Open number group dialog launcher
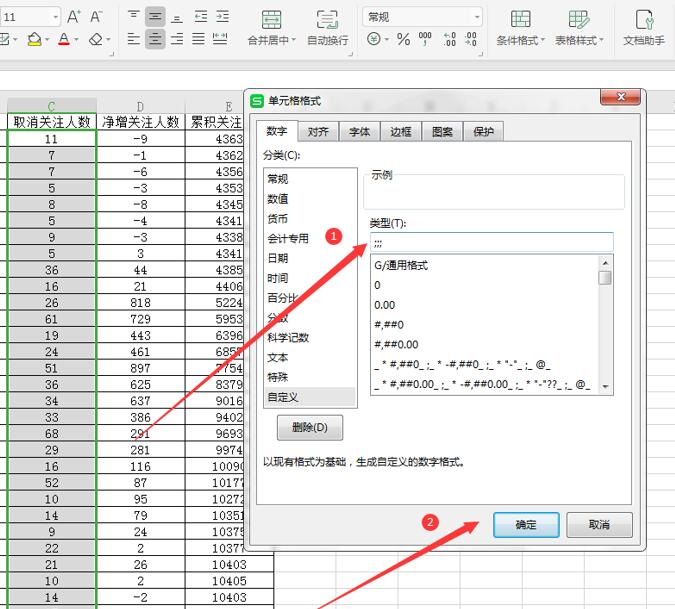 [480, 54]
